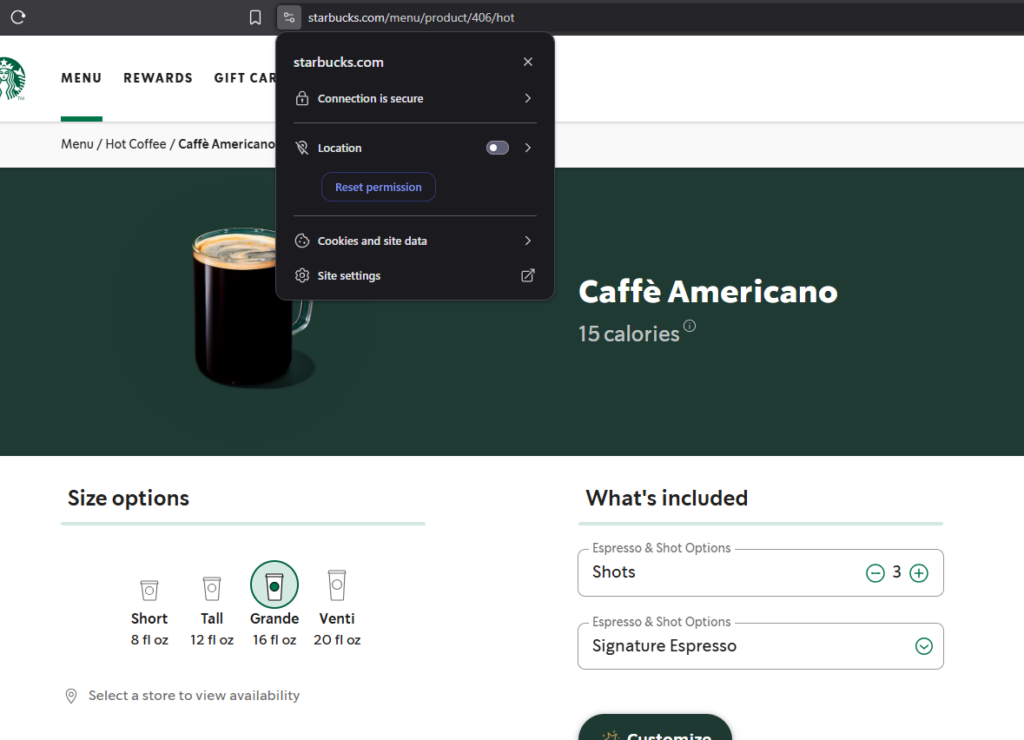Open the REWARDS navigation tab

(x=158, y=78)
